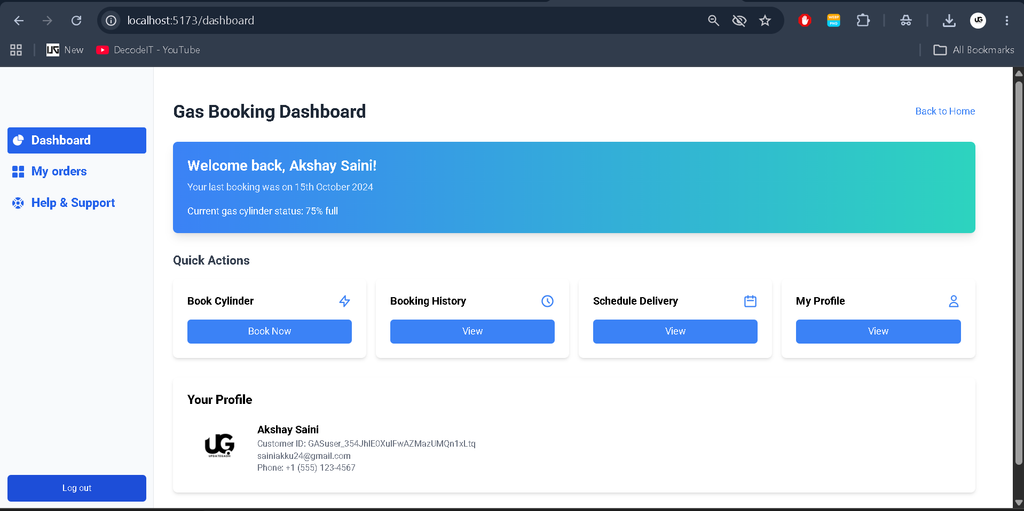Image resolution: width=1024 pixels, height=511 pixels.
Task: Click Book Now button
Action: point(270,331)
